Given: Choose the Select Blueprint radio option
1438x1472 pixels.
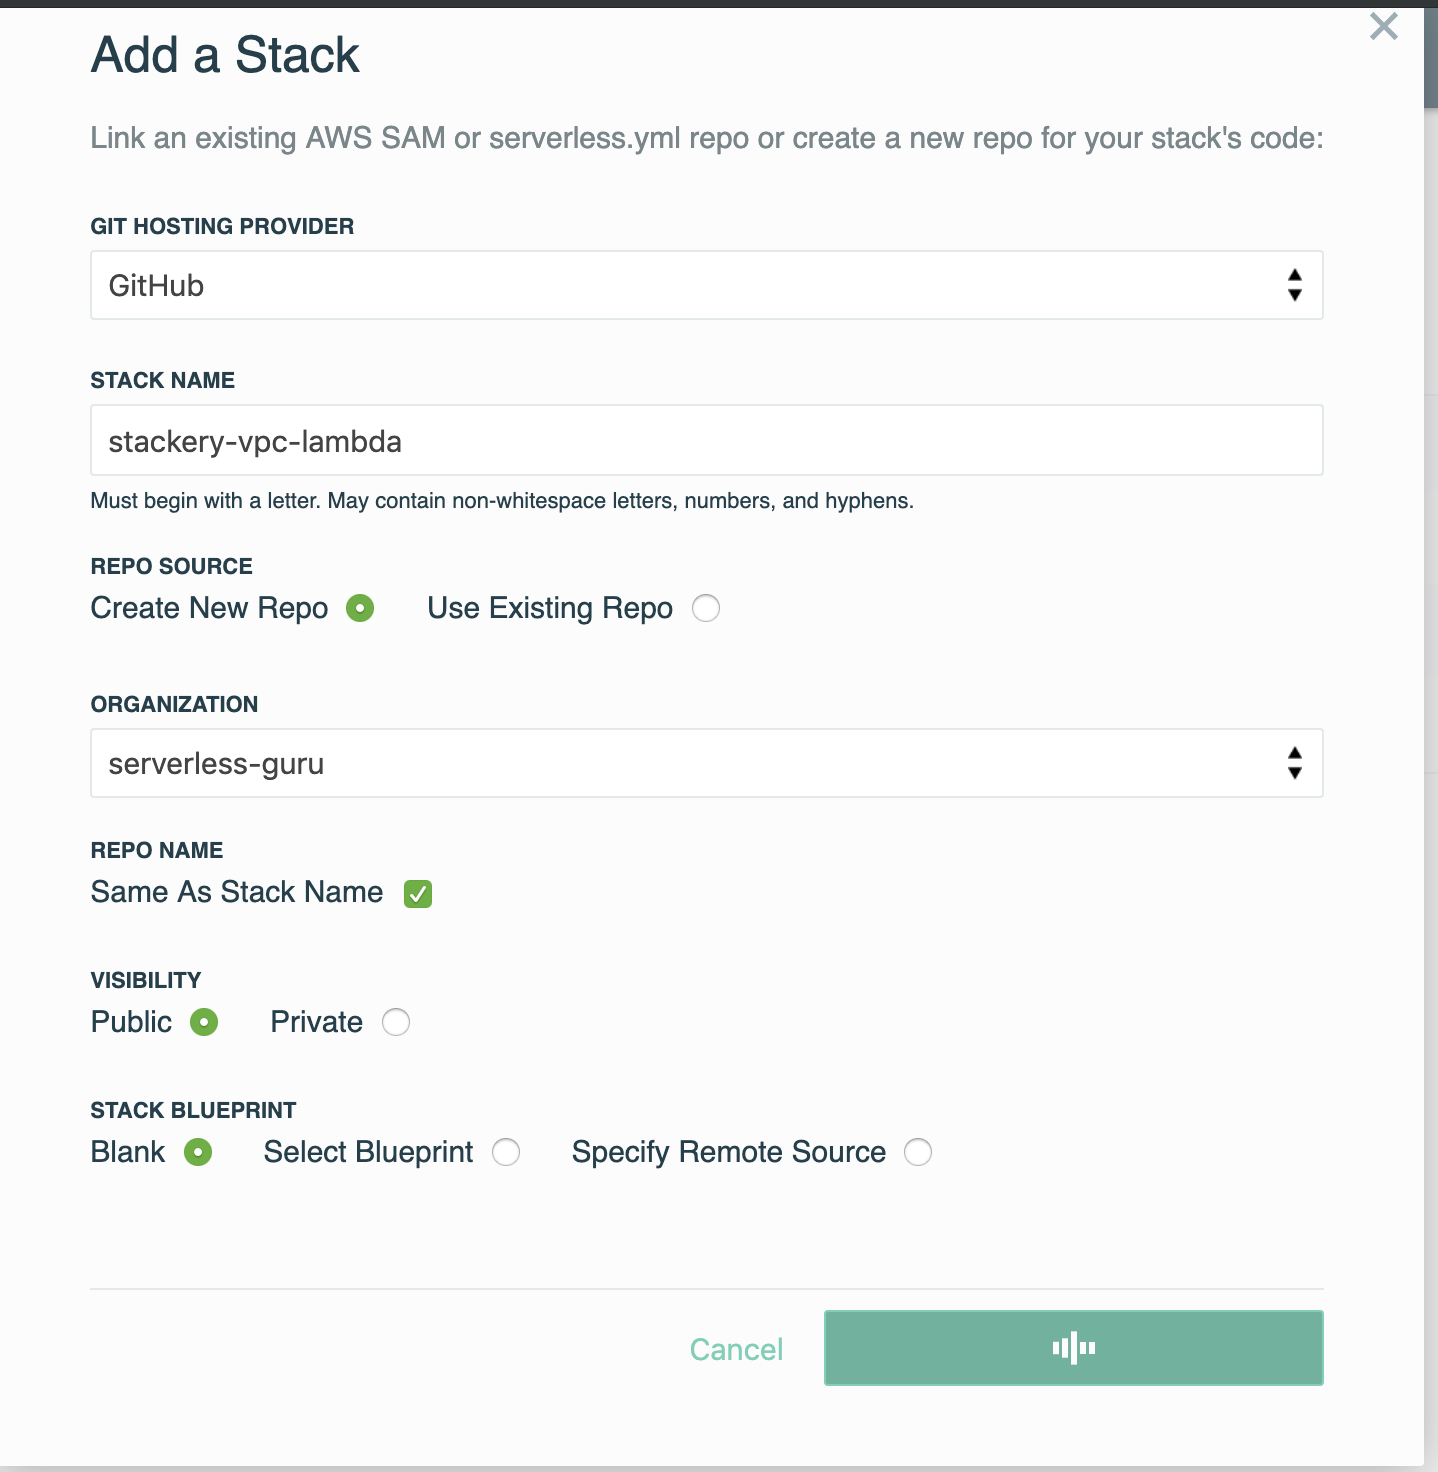Looking at the screenshot, I should coord(506,1152).
